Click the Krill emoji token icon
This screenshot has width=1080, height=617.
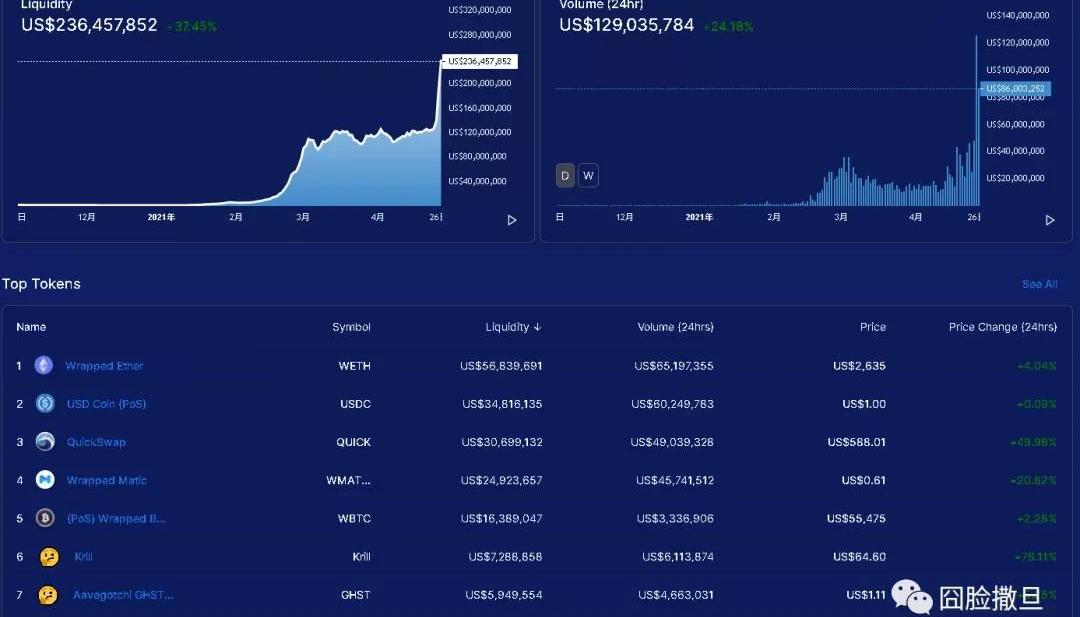pyautogui.click(x=48, y=557)
